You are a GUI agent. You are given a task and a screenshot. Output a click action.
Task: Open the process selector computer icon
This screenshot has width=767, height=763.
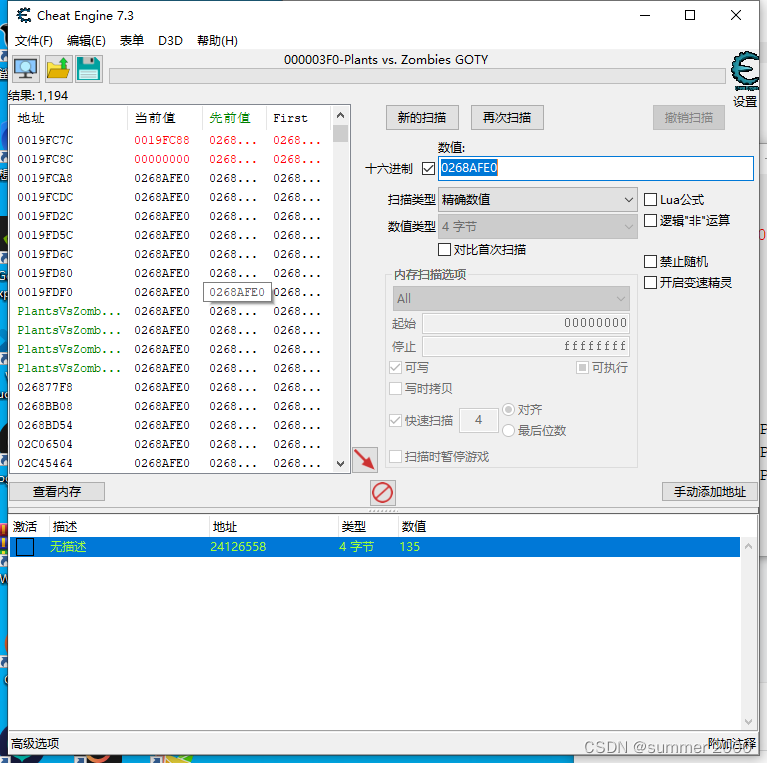[25, 68]
